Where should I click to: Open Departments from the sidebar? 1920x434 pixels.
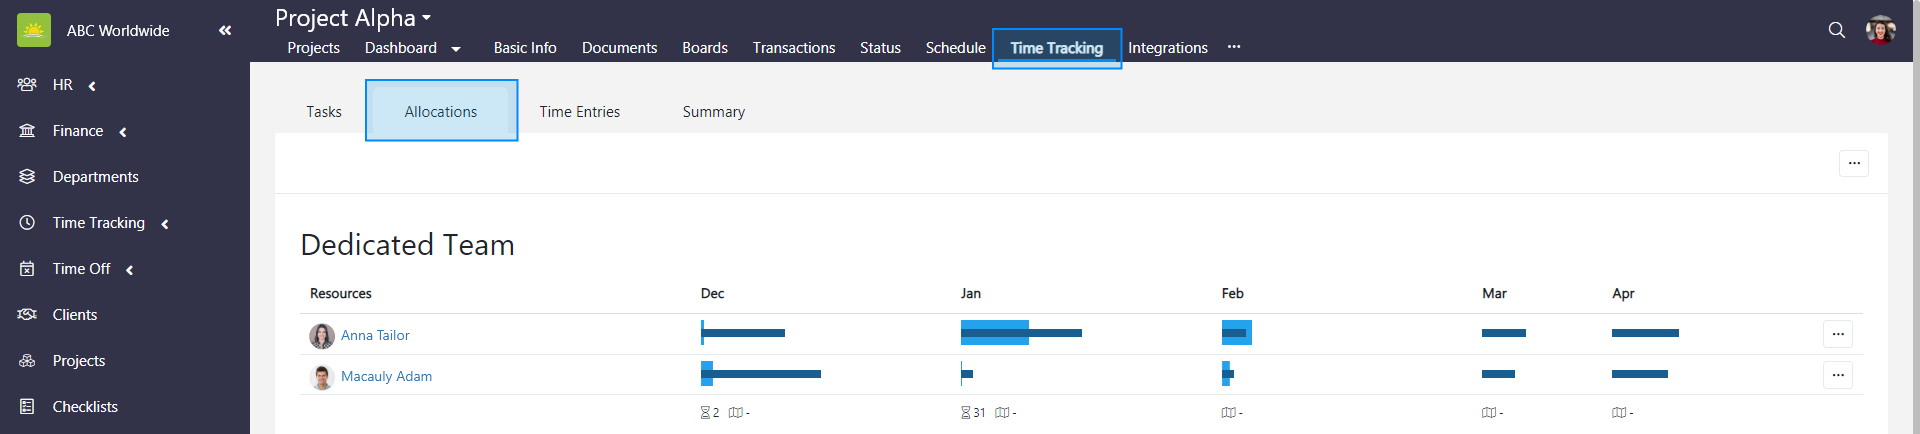(95, 177)
